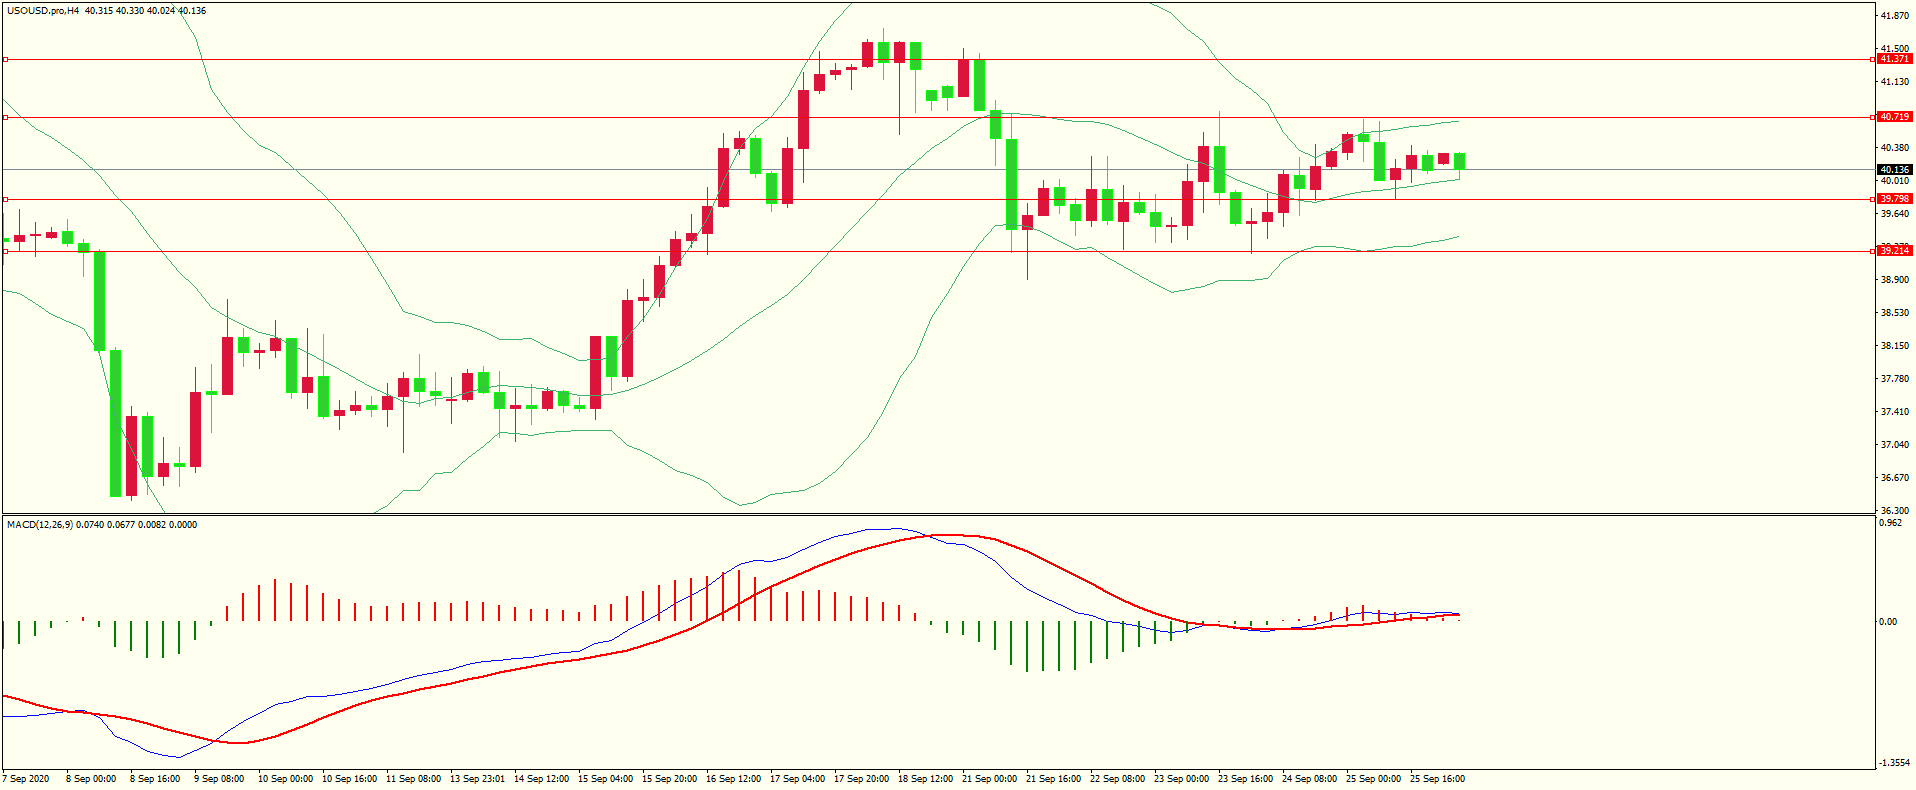The width and height of the screenshot is (1916, 790).
Task: Click the 41.870 price scale label
Action: (1894, 16)
